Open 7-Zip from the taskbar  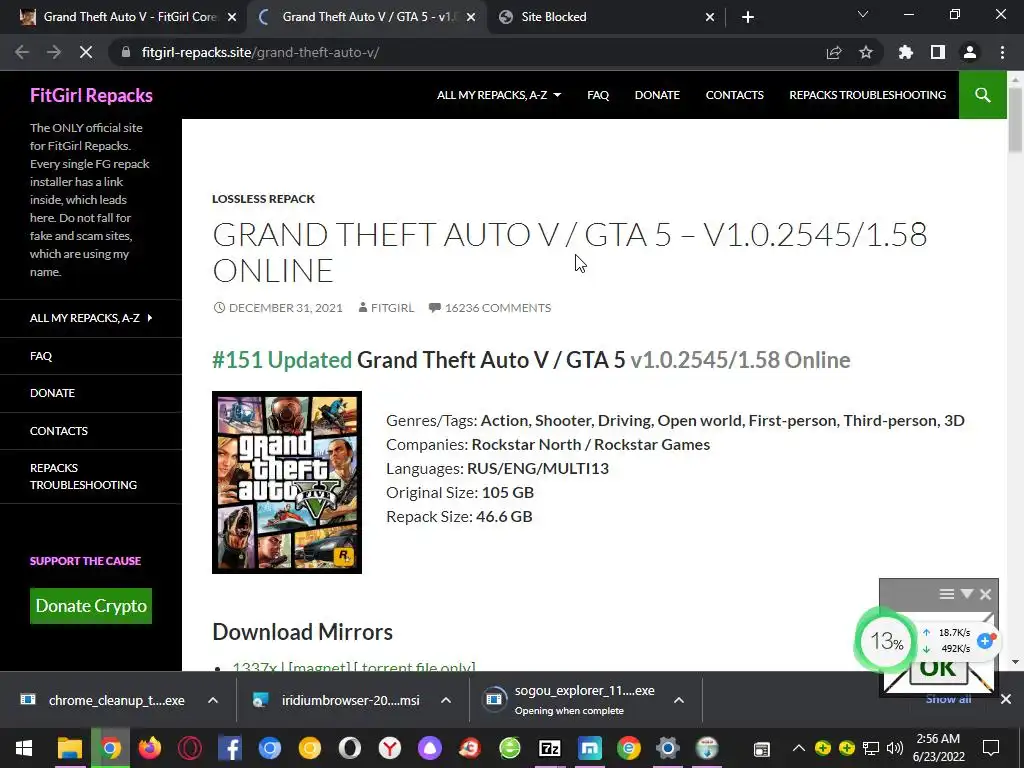(550, 748)
